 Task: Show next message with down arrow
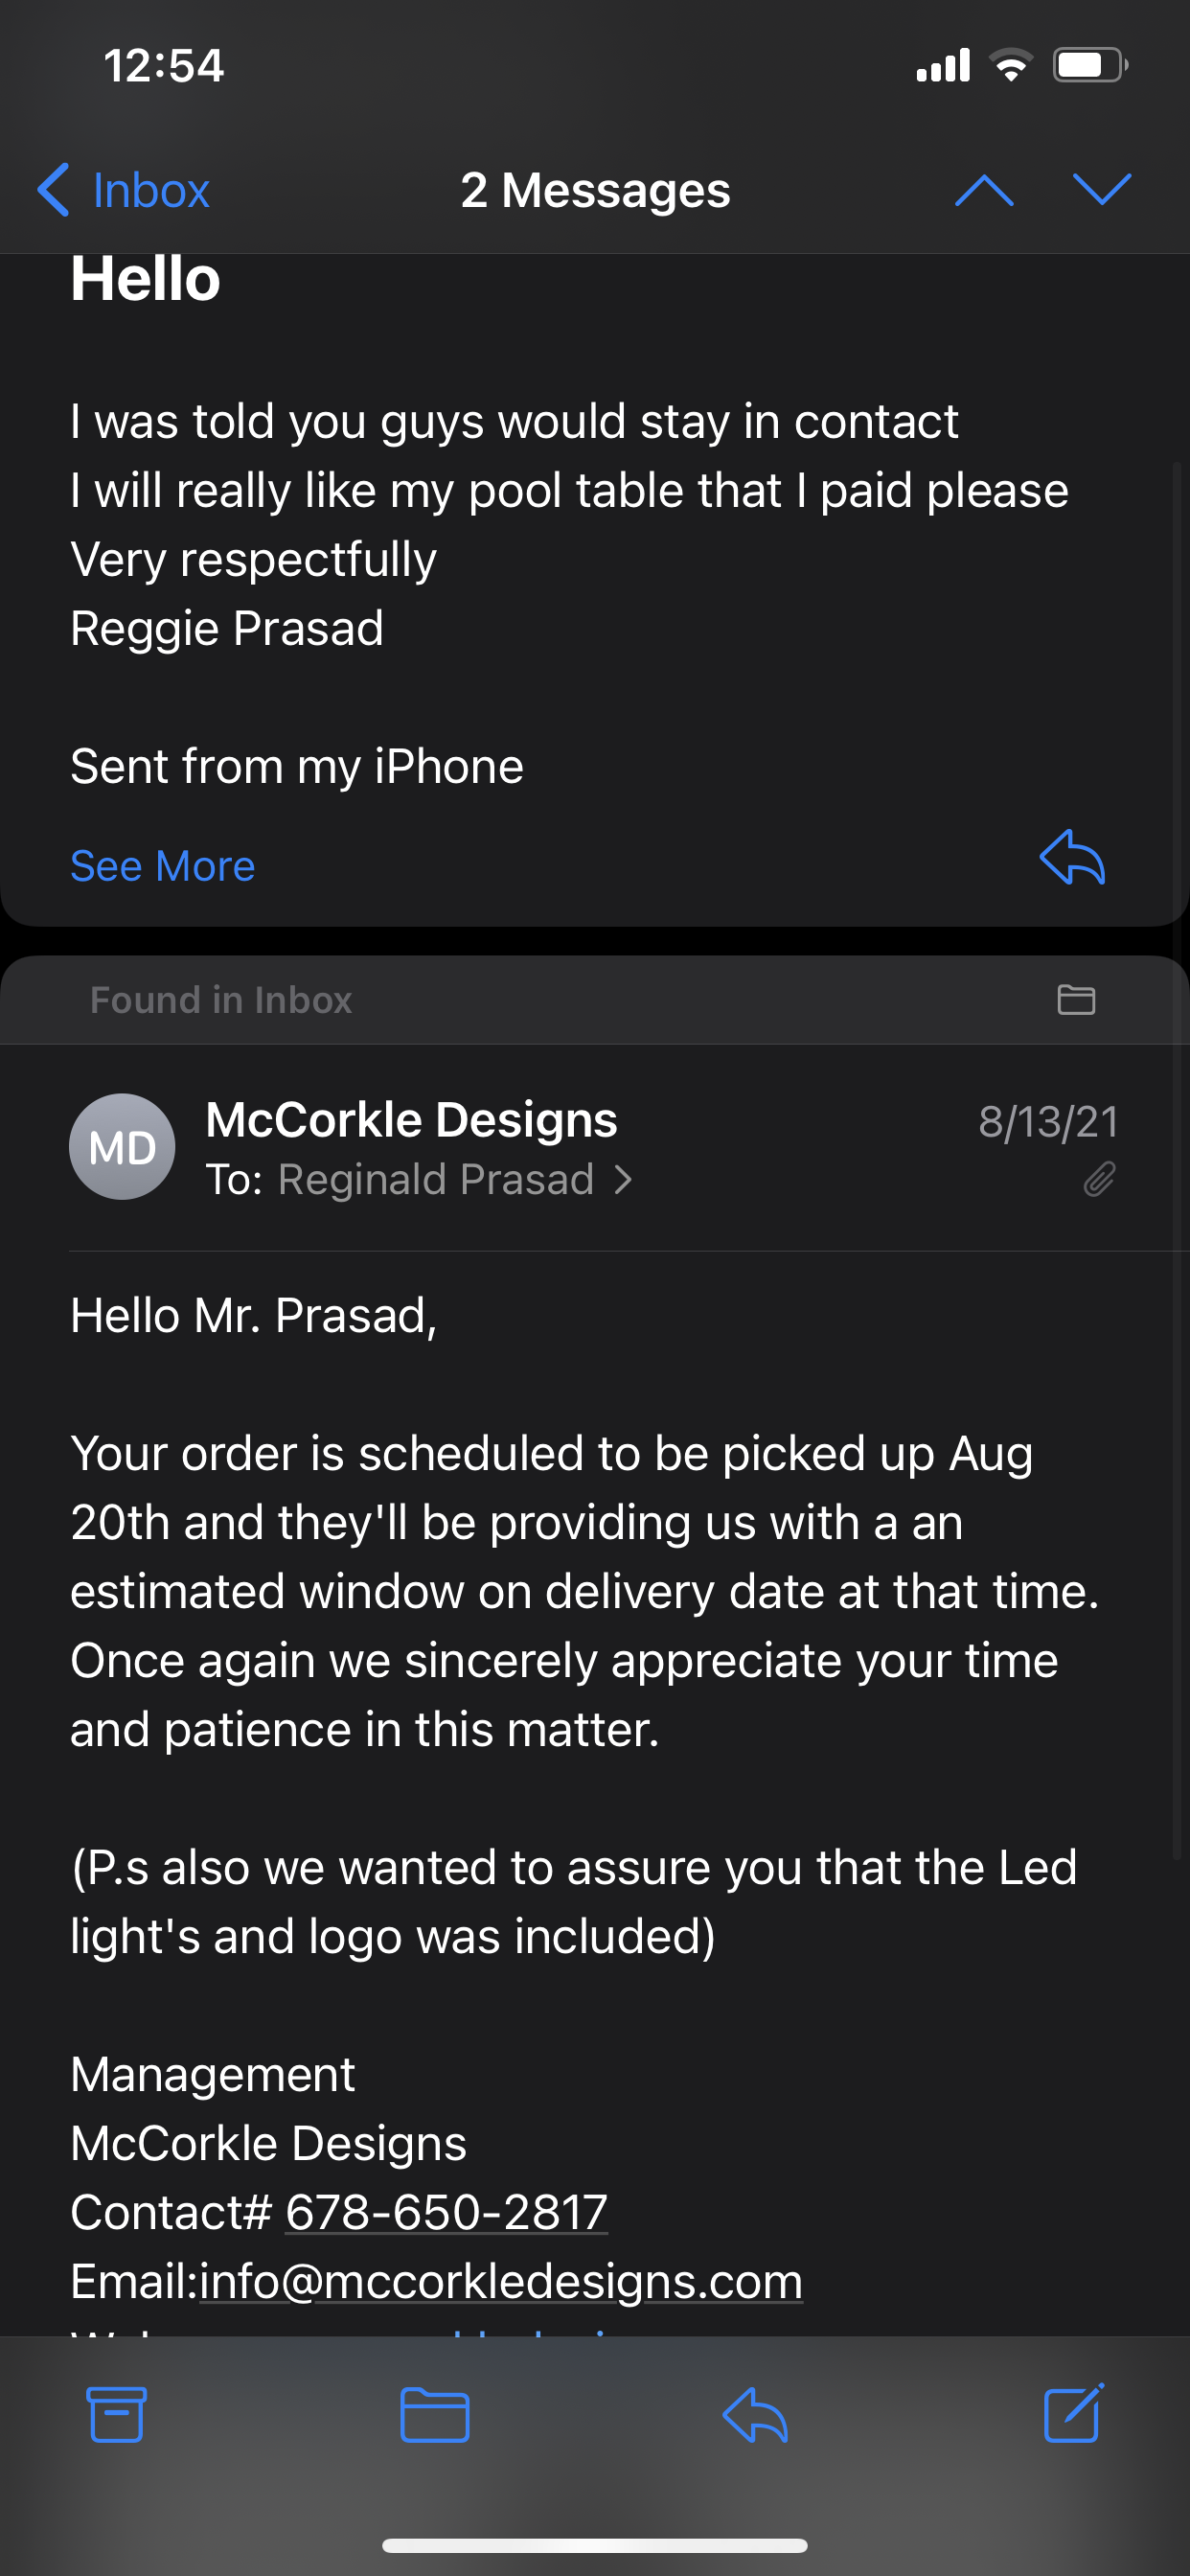point(1101,189)
